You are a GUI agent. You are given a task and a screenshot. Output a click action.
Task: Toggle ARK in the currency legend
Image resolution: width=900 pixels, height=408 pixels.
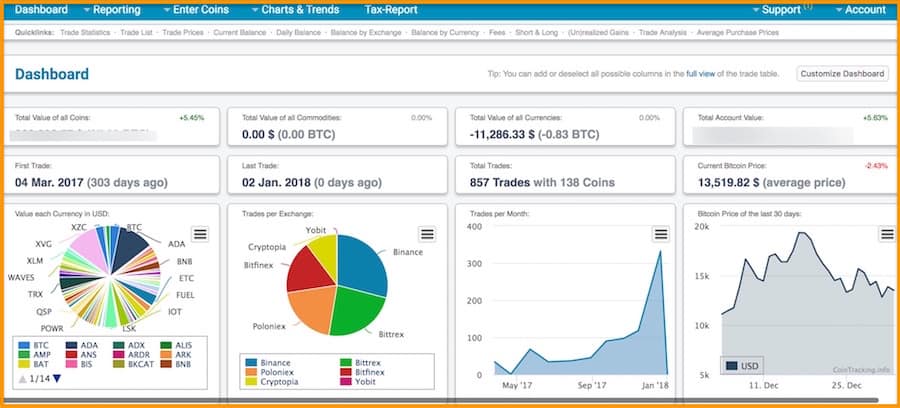(x=176, y=355)
